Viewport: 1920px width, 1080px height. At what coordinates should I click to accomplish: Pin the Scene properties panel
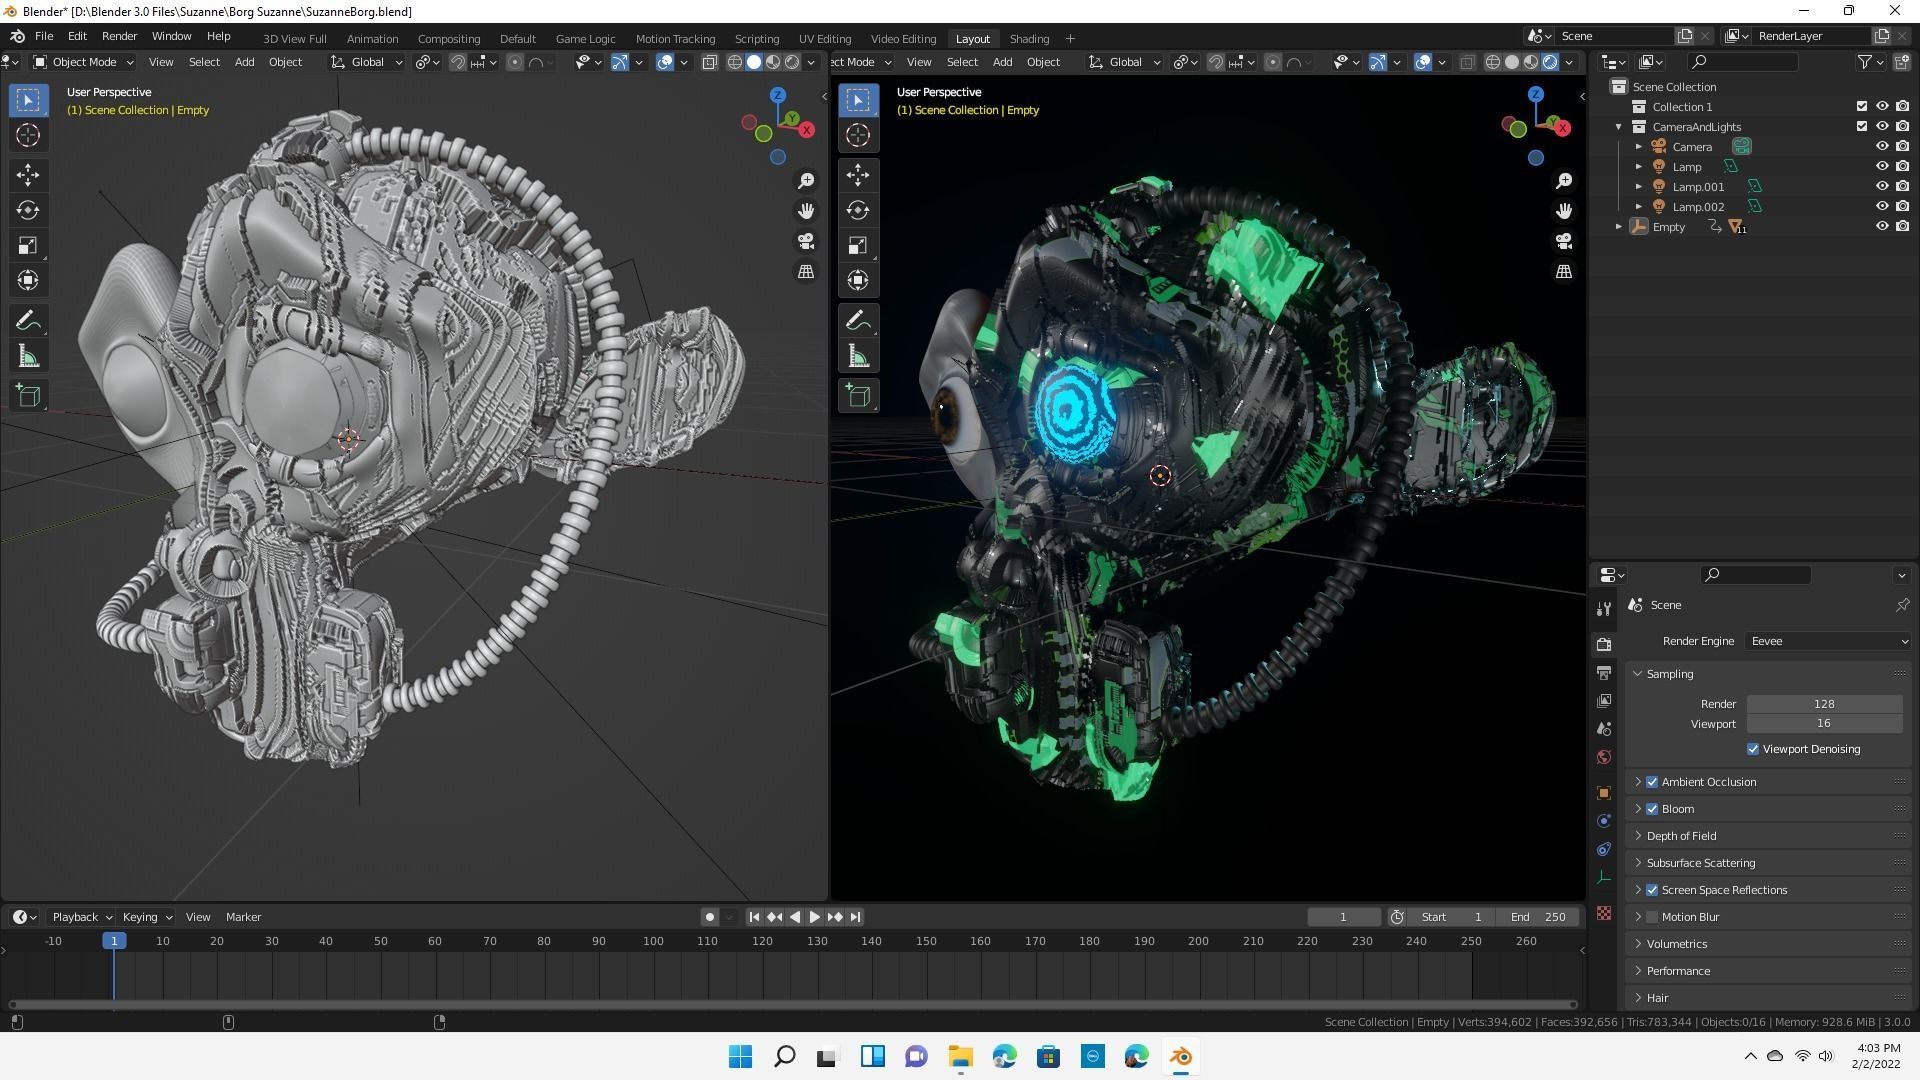pos(1902,605)
